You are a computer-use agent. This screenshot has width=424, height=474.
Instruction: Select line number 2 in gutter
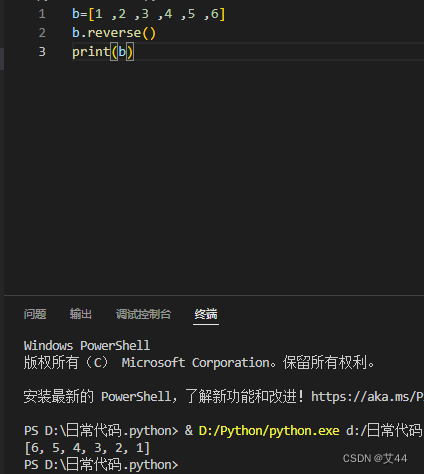tap(42, 33)
